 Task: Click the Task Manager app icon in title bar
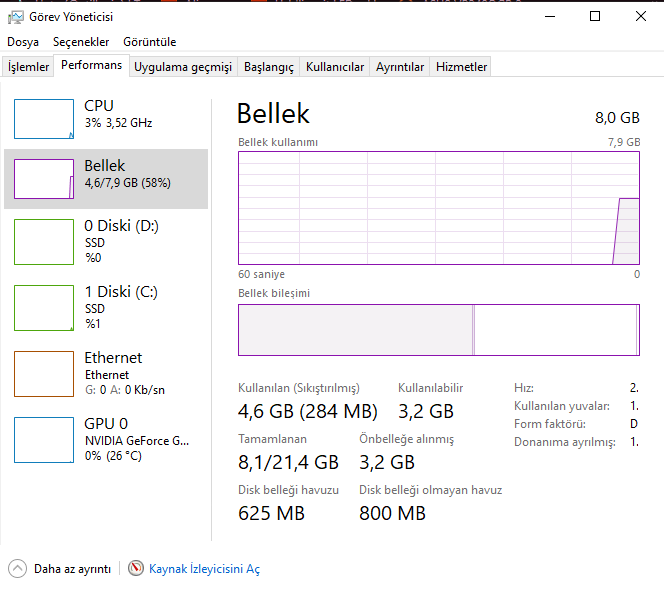(x=15, y=16)
